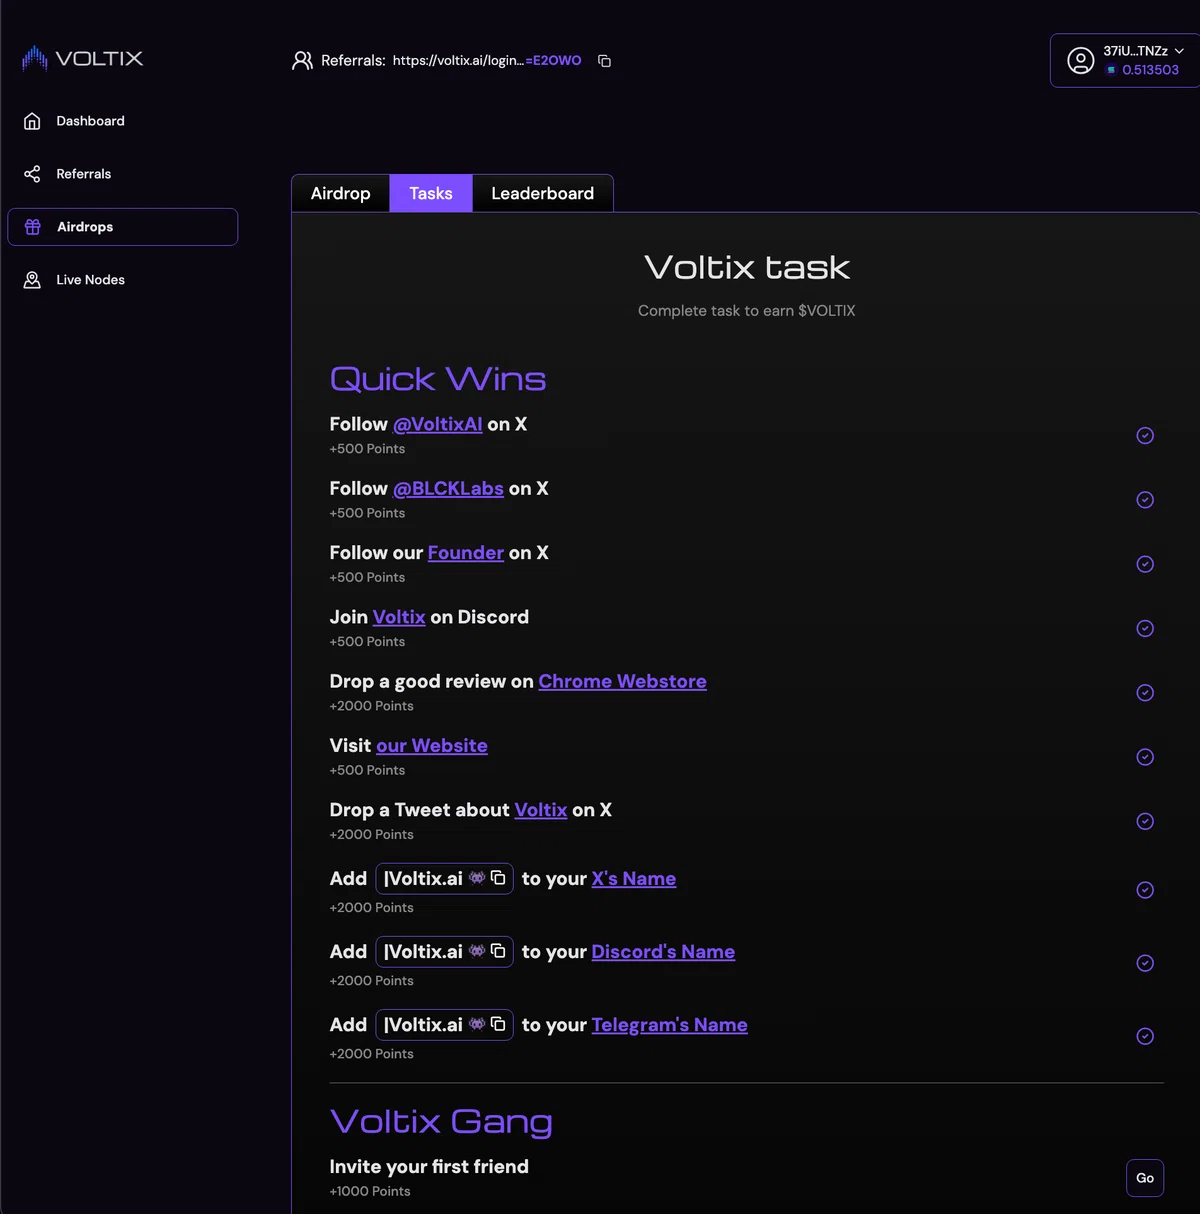Click completed check for Visit our Website
Image resolution: width=1200 pixels, height=1214 pixels.
(x=1145, y=757)
